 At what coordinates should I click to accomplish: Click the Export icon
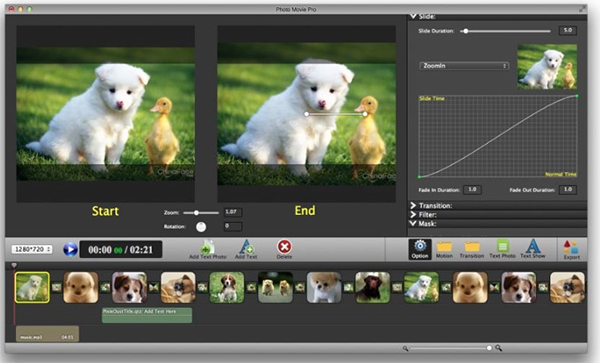tap(571, 247)
